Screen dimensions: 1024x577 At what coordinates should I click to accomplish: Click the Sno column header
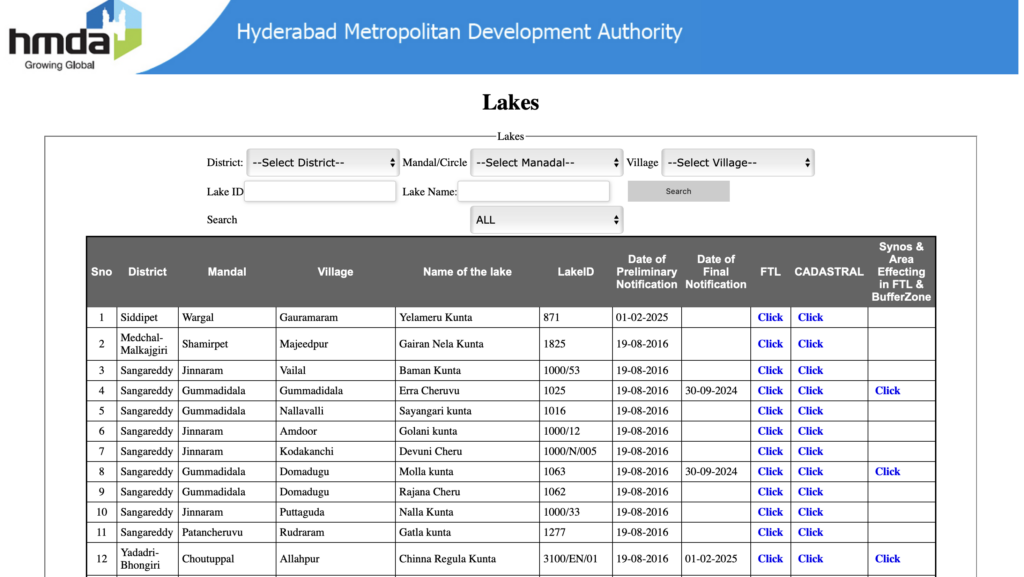coord(101,272)
